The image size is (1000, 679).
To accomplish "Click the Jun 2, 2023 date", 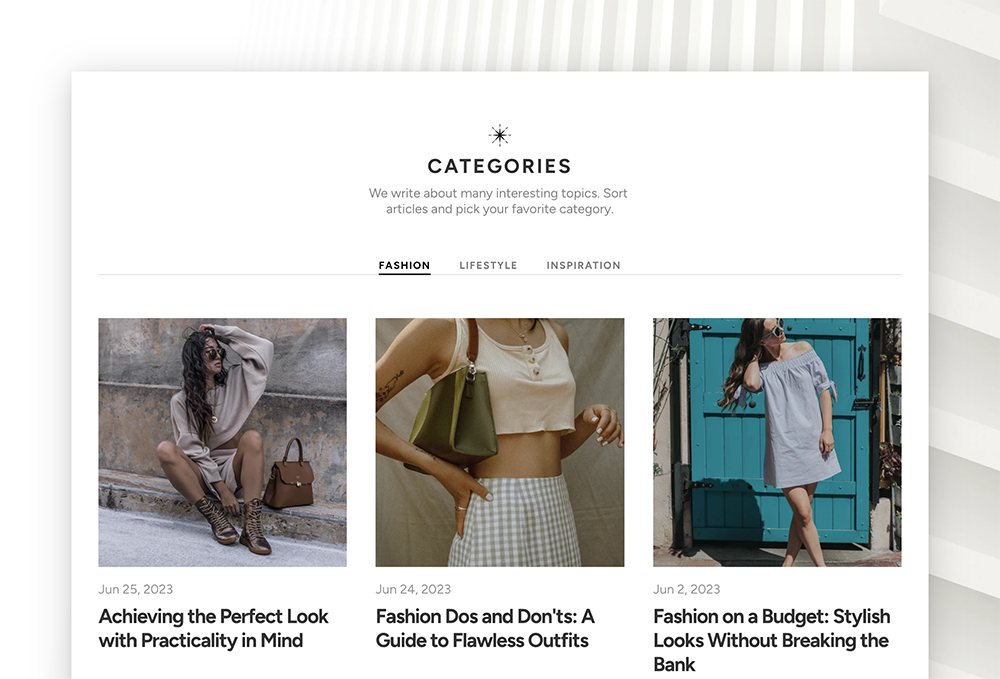I will coord(686,589).
